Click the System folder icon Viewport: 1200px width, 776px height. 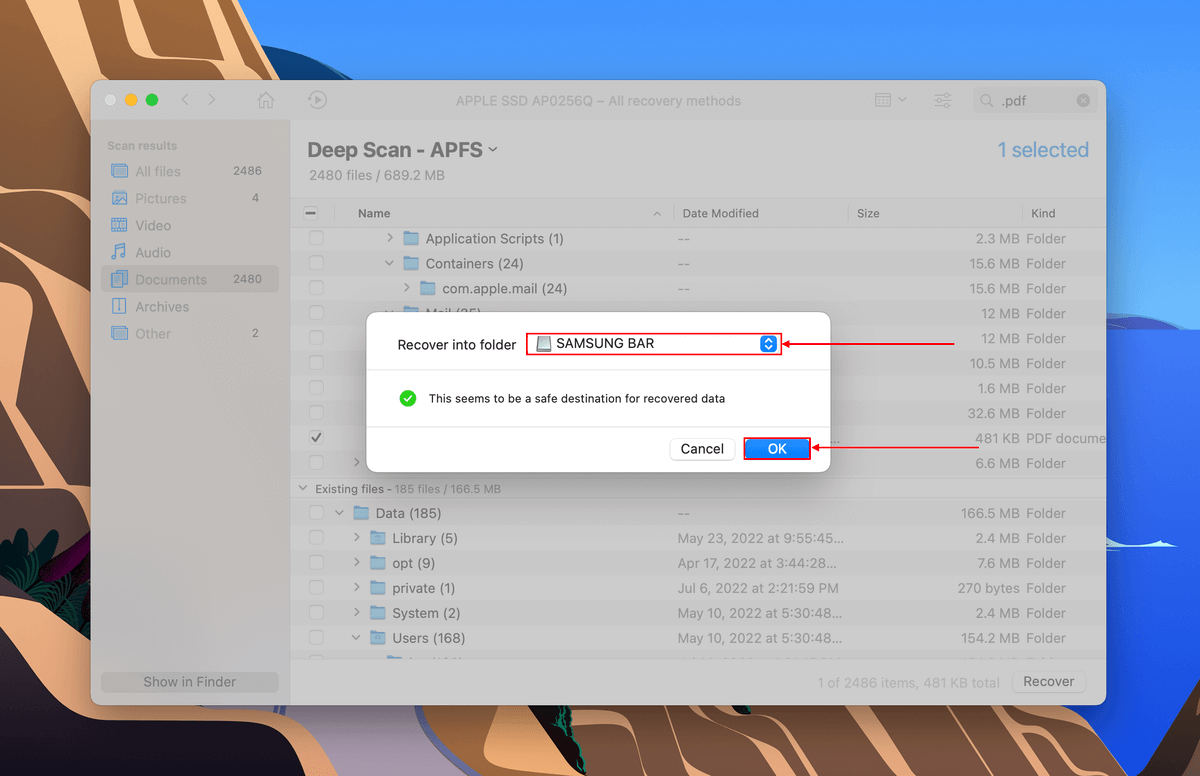pos(378,613)
